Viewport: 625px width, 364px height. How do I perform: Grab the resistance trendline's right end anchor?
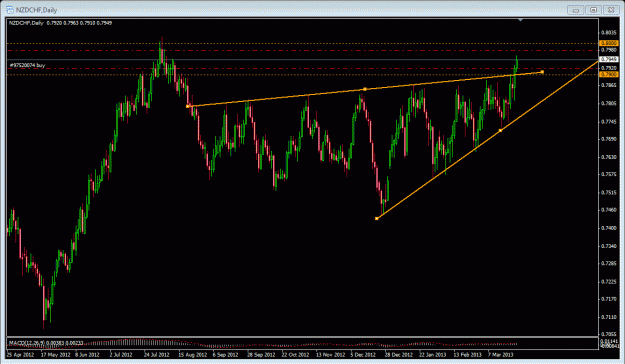pos(542,72)
